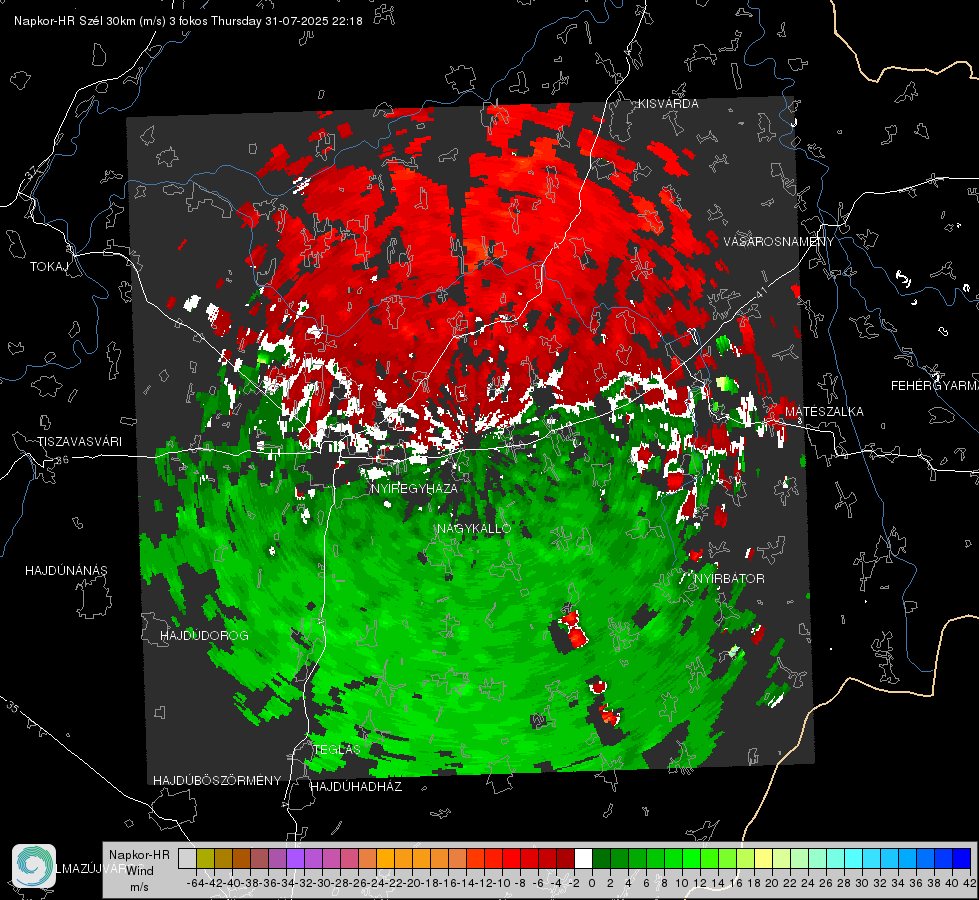The height and width of the screenshot is (900, 979).
Task: Select the MÁTÉSZALKA city label
Action: click(x=824, y=412)
